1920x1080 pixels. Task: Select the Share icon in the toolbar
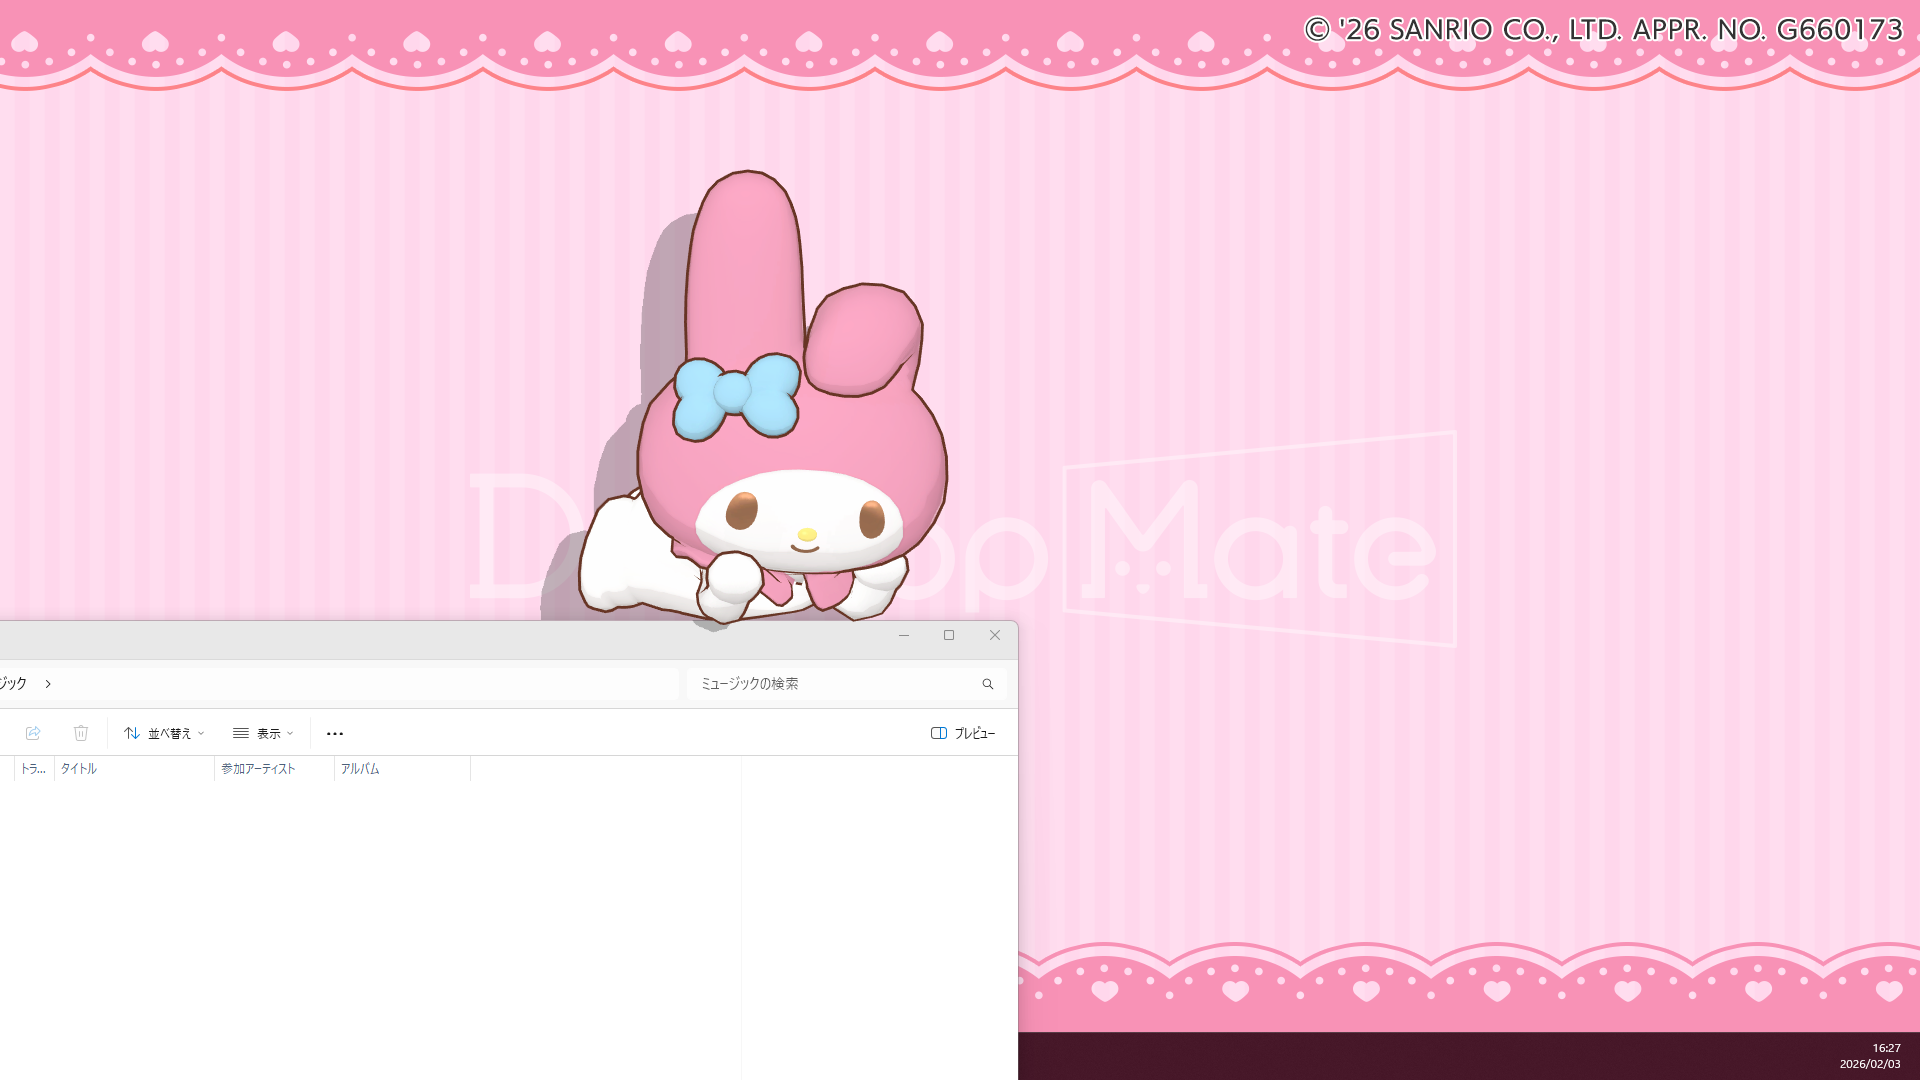[33, 733]
